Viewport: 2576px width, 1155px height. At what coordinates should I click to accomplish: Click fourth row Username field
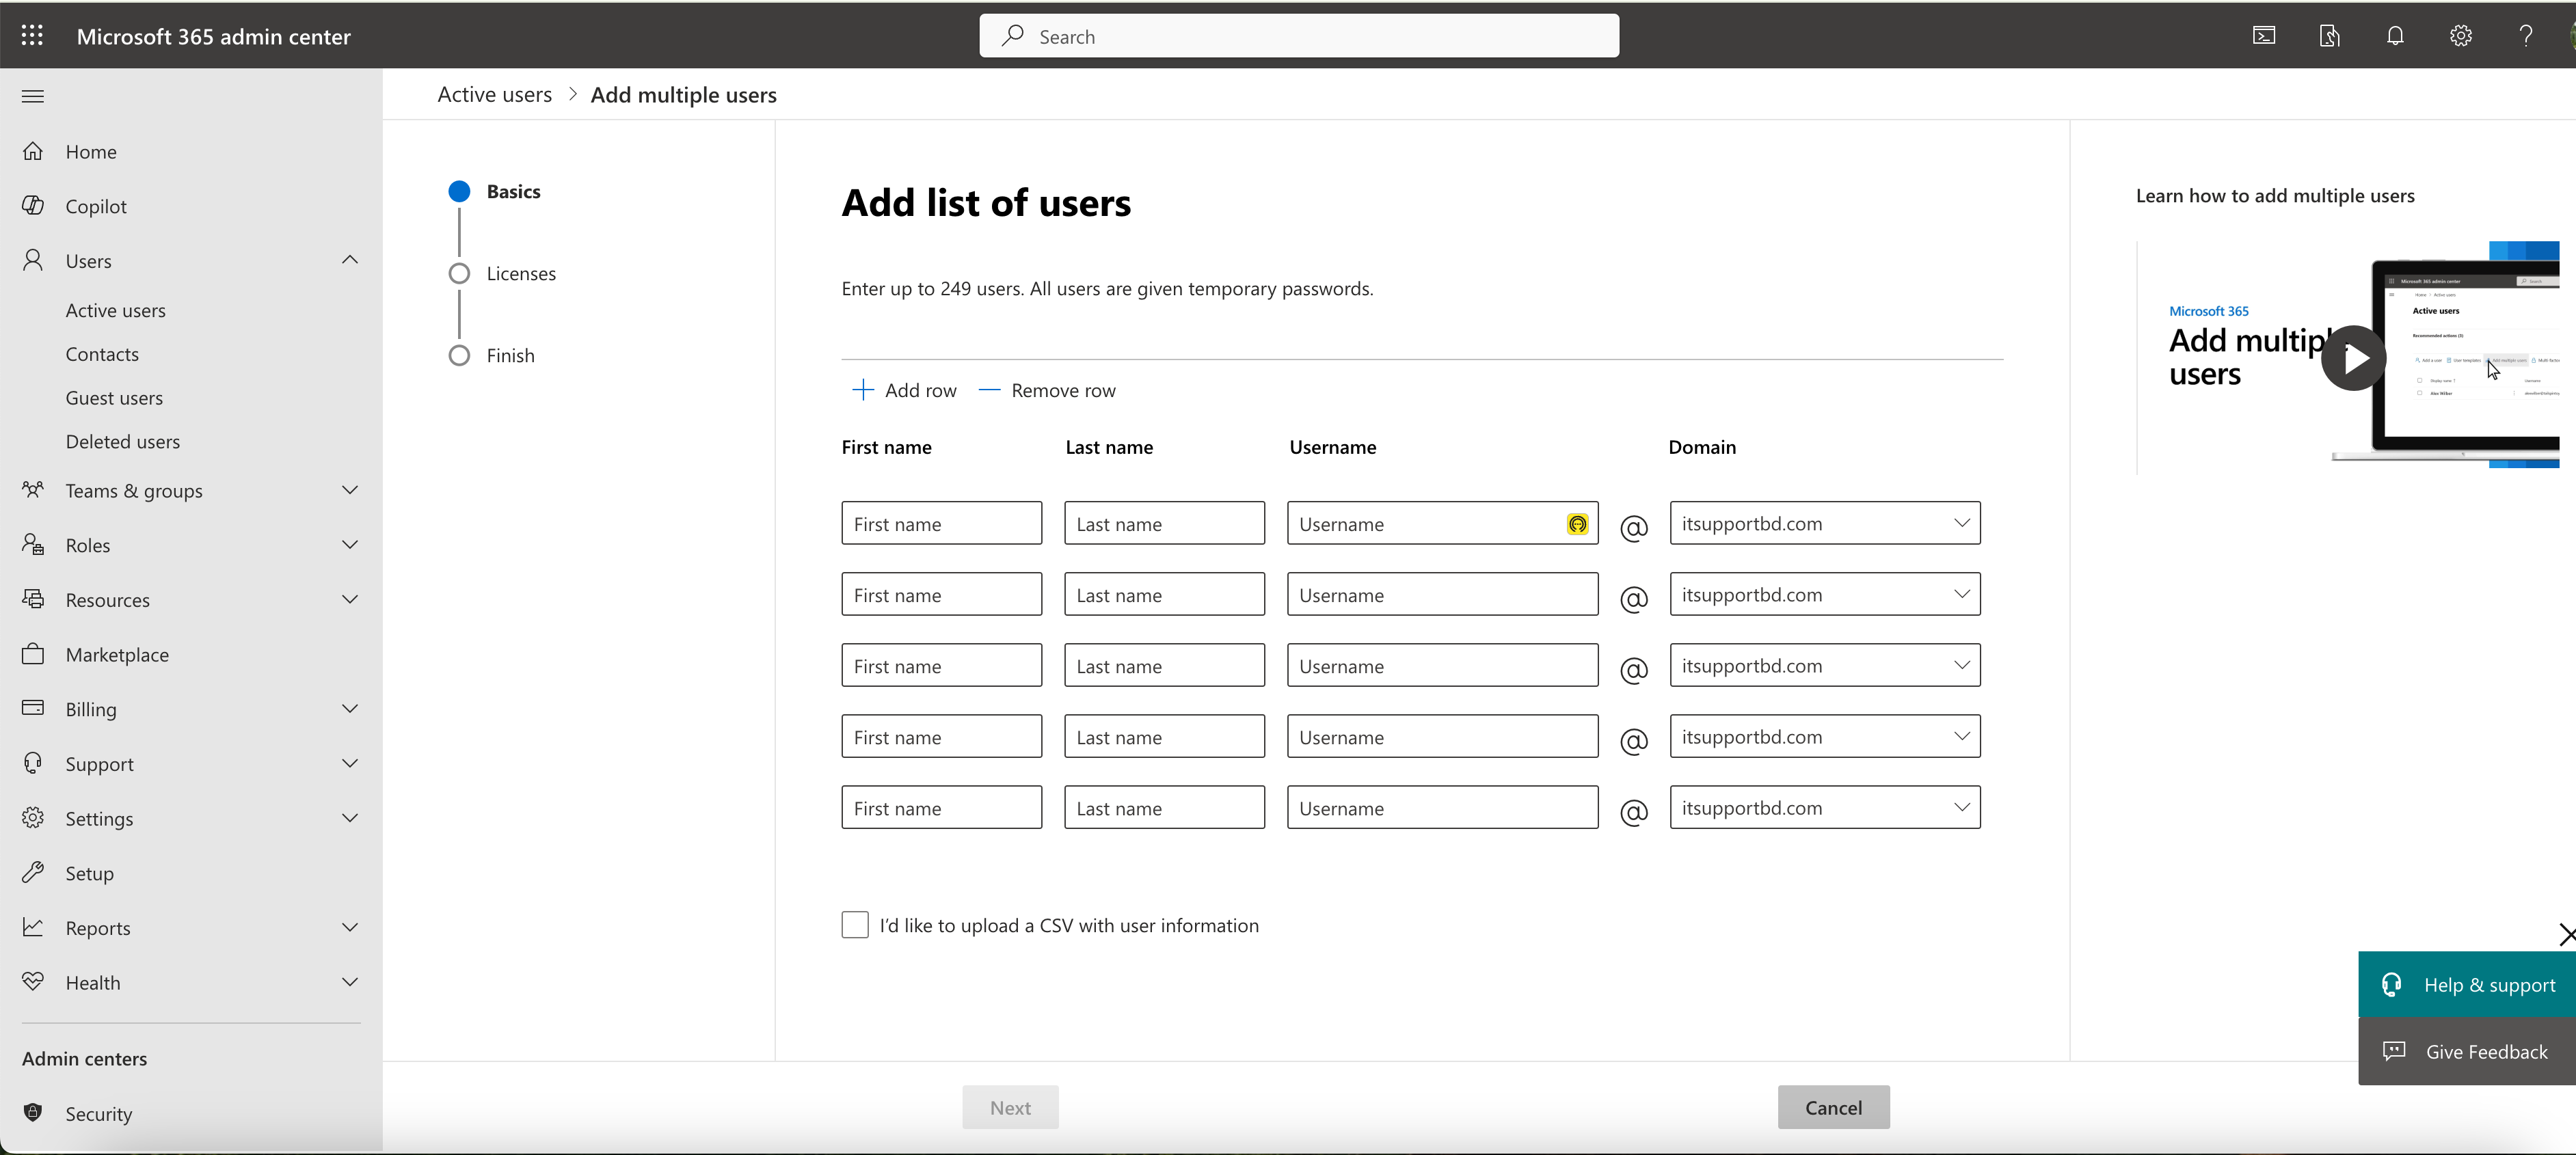(x=1442, y=736)
